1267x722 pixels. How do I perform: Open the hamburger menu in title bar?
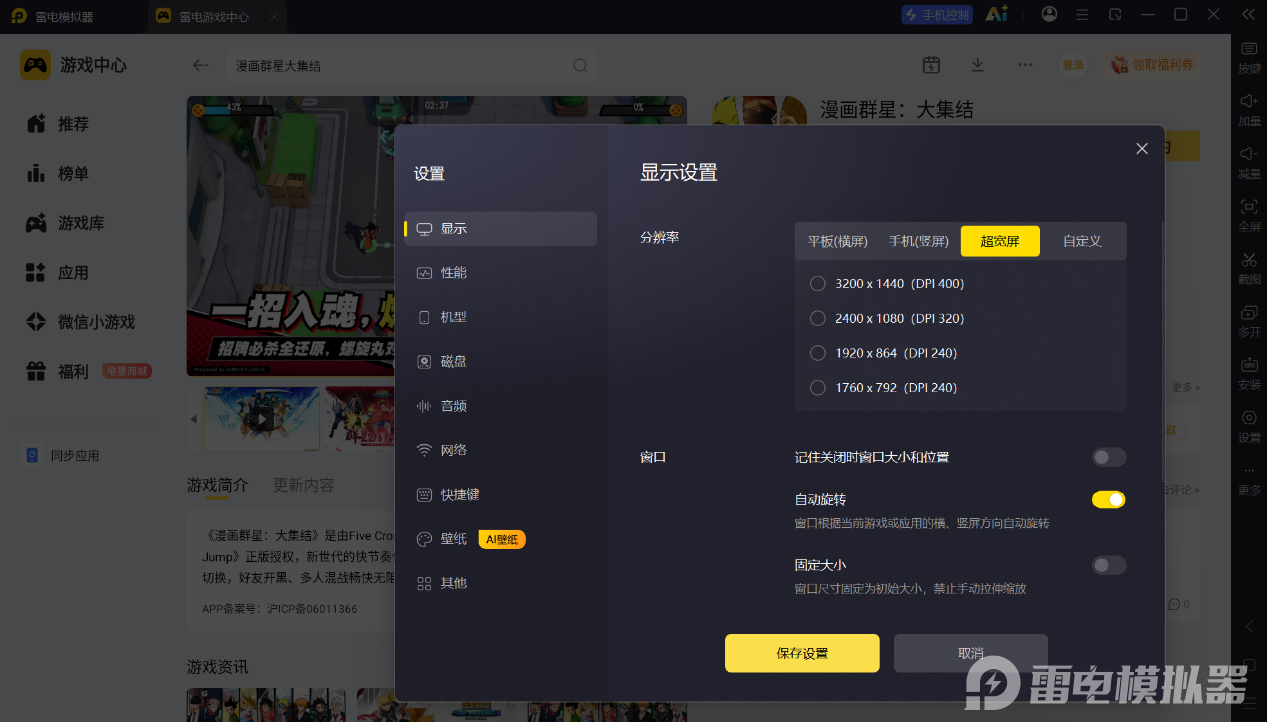point(1082,14)
